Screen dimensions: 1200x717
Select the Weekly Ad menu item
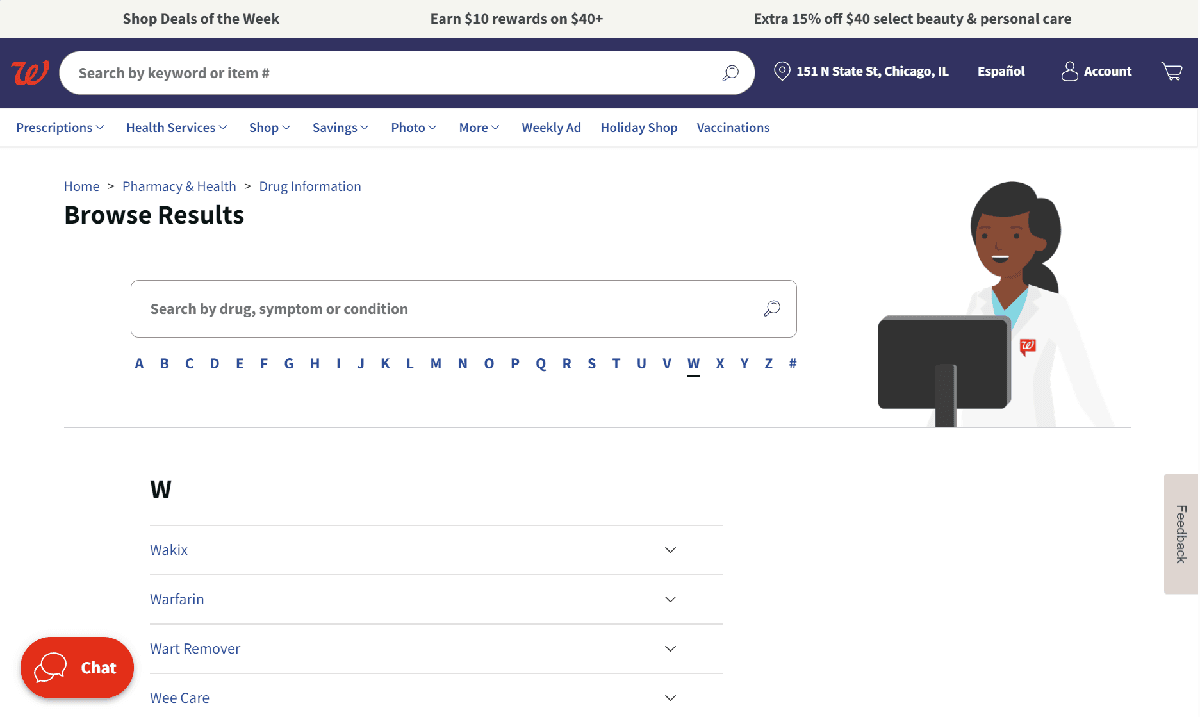551,128
